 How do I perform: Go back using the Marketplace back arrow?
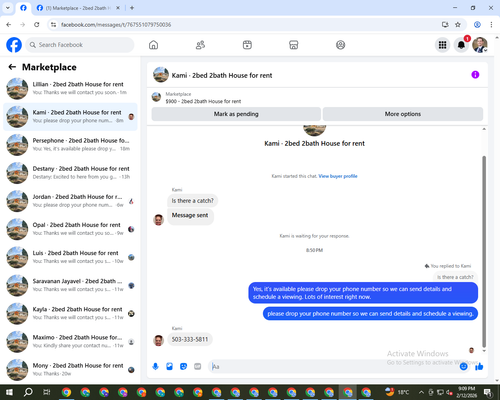click(12, 67)
